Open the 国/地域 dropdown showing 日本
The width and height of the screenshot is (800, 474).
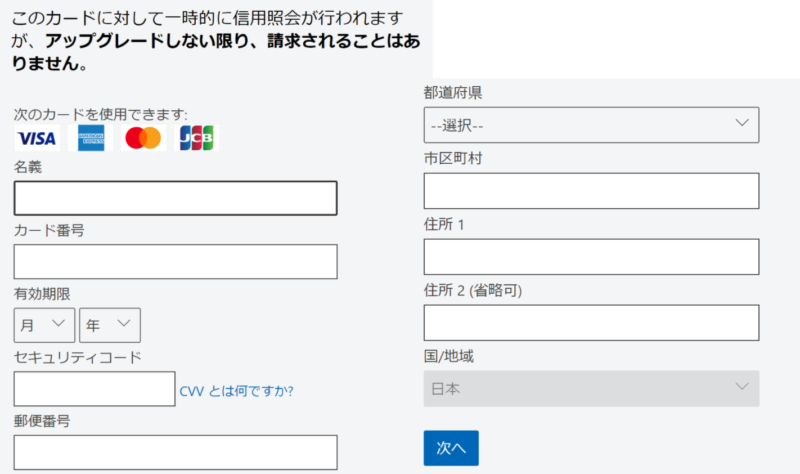click(x=590, y=388)
